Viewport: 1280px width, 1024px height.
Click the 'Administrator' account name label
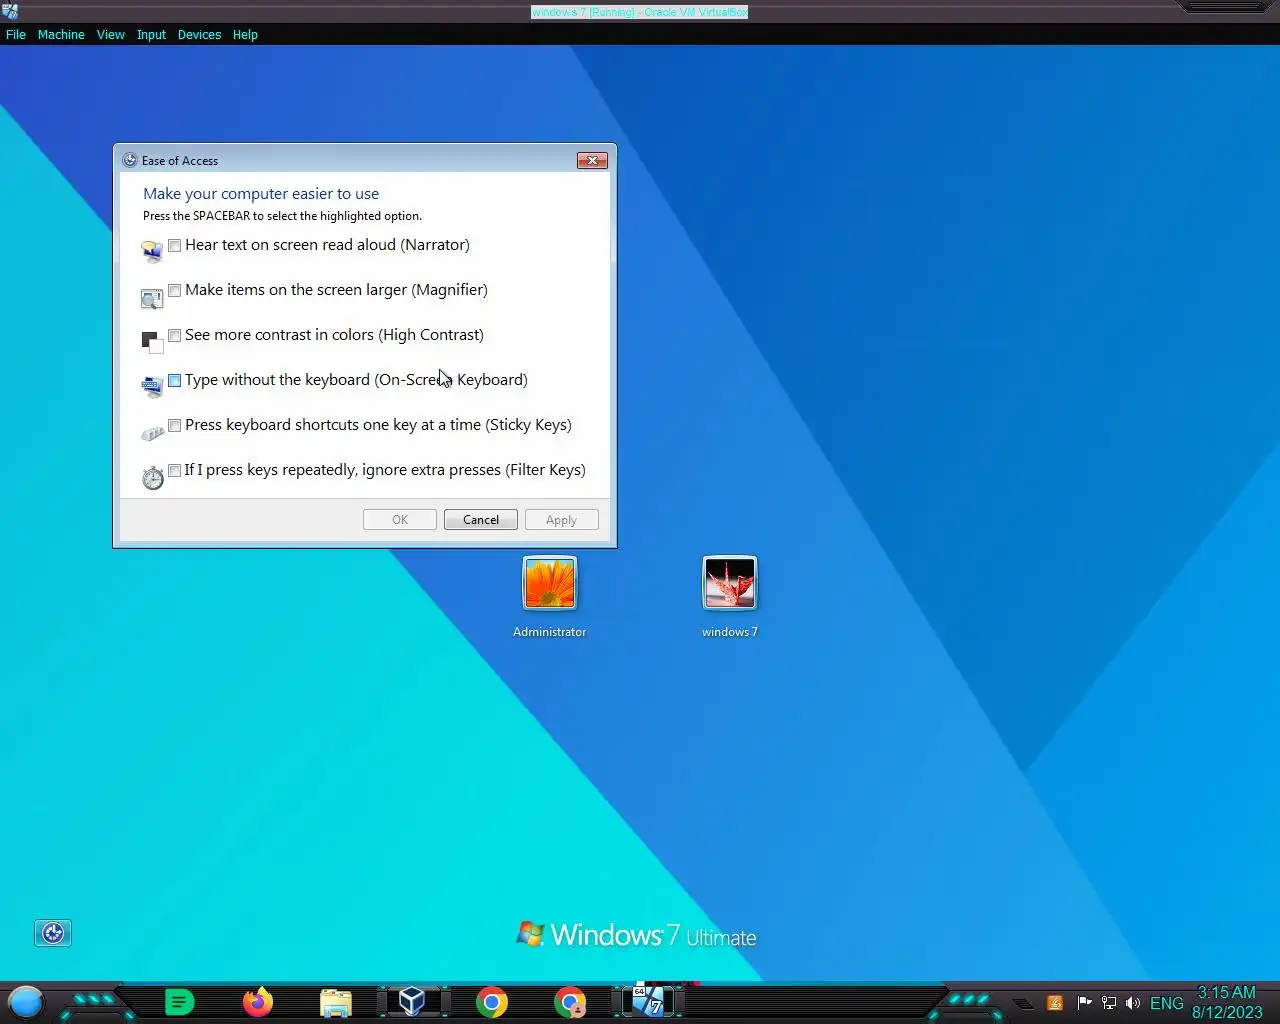pyautogui.click(x=550, y=632)
